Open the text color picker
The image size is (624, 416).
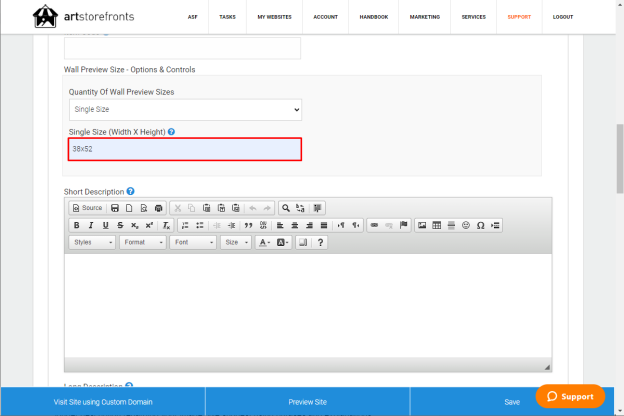point(265,242)
